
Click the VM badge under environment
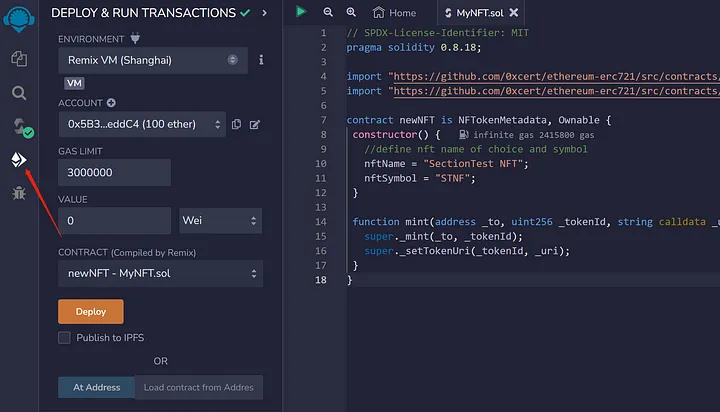click(x=74, y=83)
